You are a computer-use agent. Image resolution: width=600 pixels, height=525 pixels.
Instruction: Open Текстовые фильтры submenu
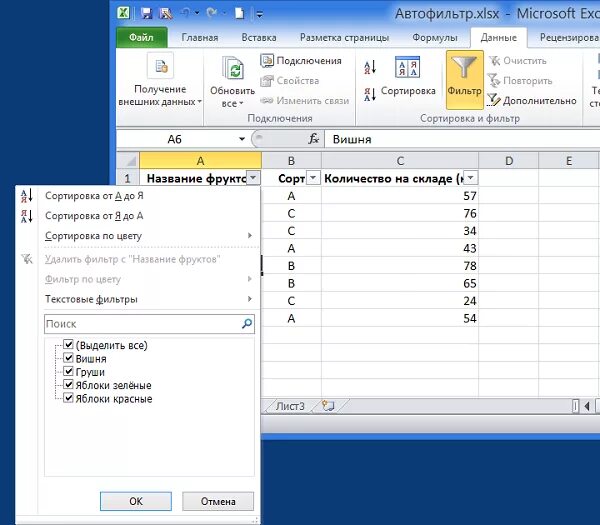(x=138, y=299)
